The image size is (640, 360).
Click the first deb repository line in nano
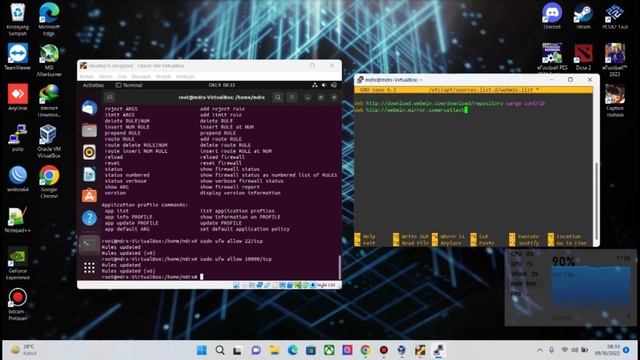coord(449,103)
